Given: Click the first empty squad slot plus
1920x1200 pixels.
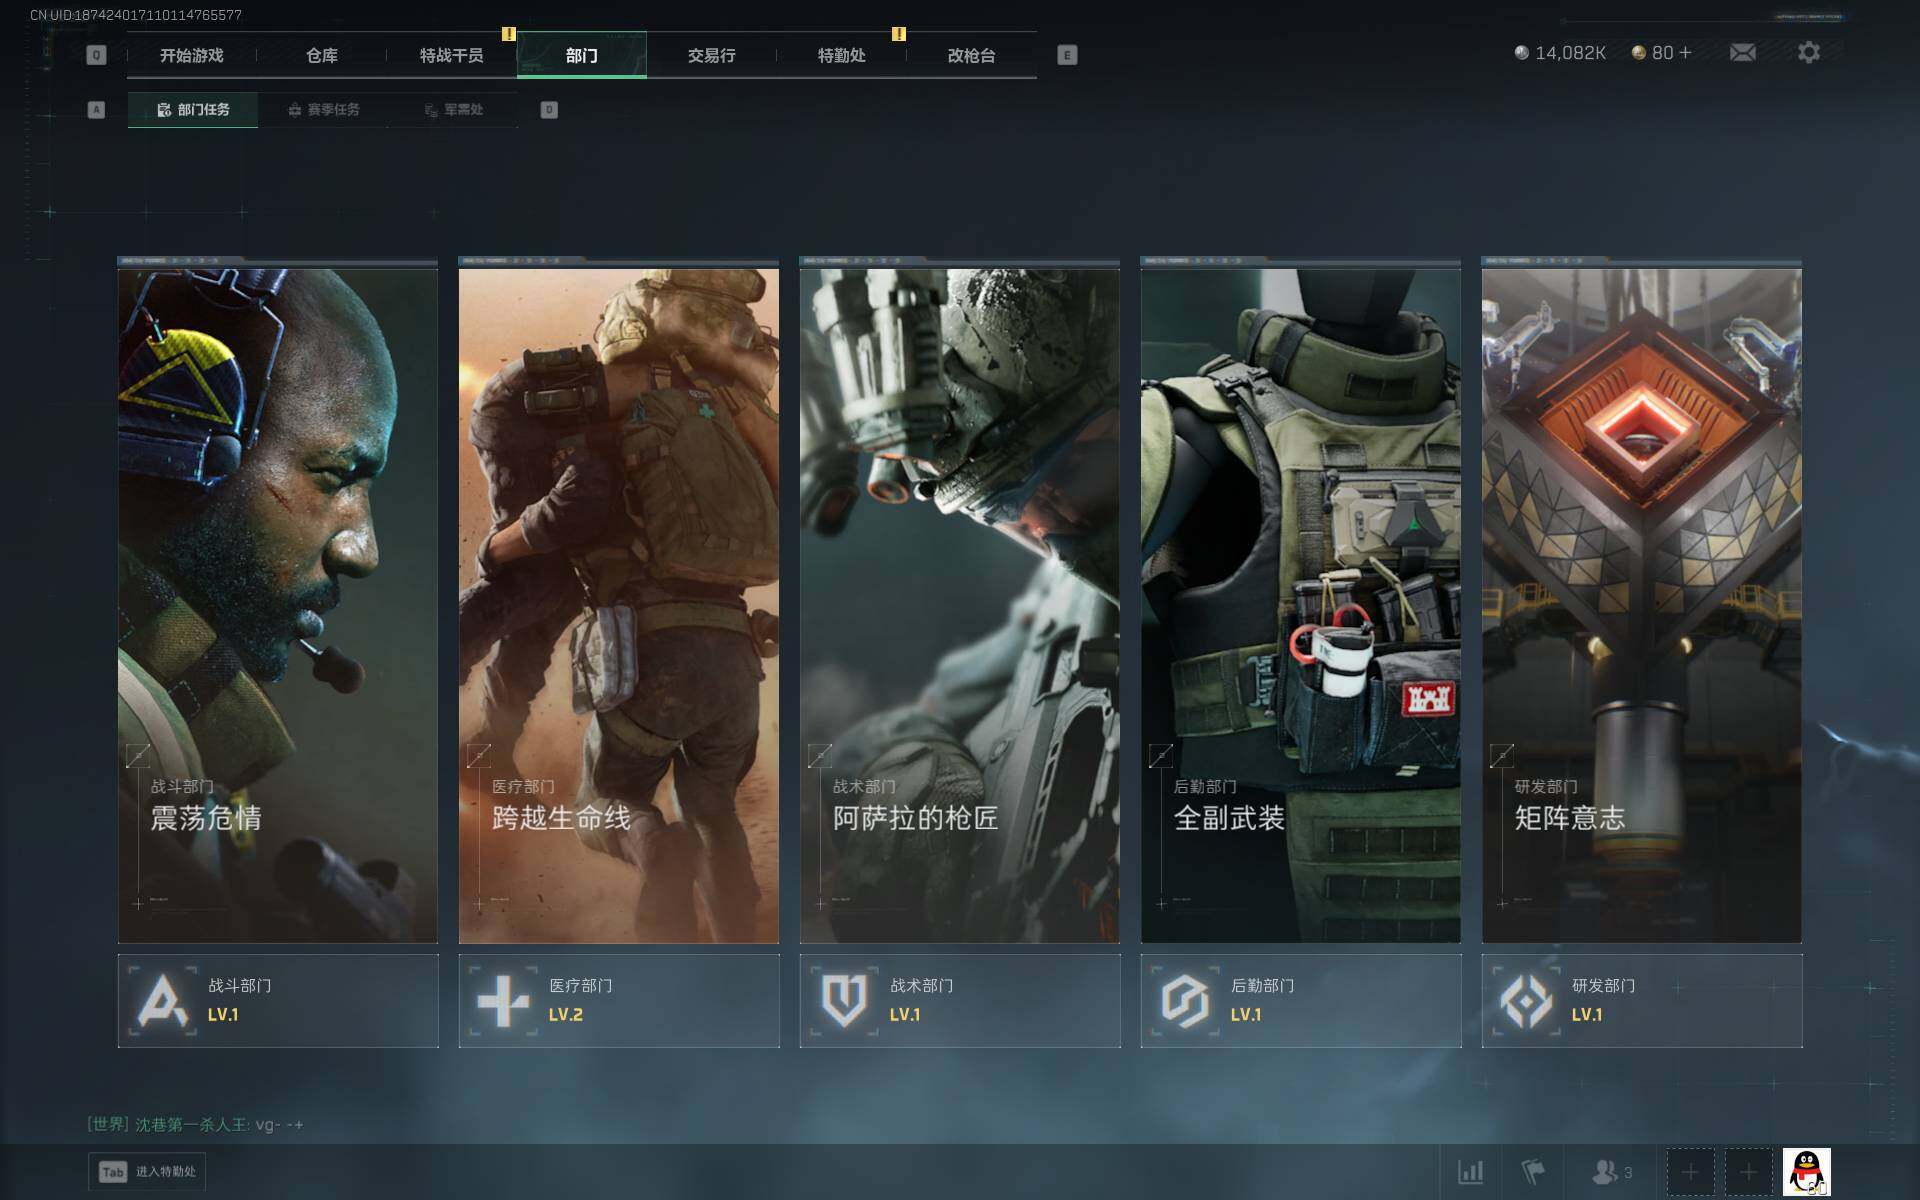Looking at the screenshot, I should tap(1690, 1171).
